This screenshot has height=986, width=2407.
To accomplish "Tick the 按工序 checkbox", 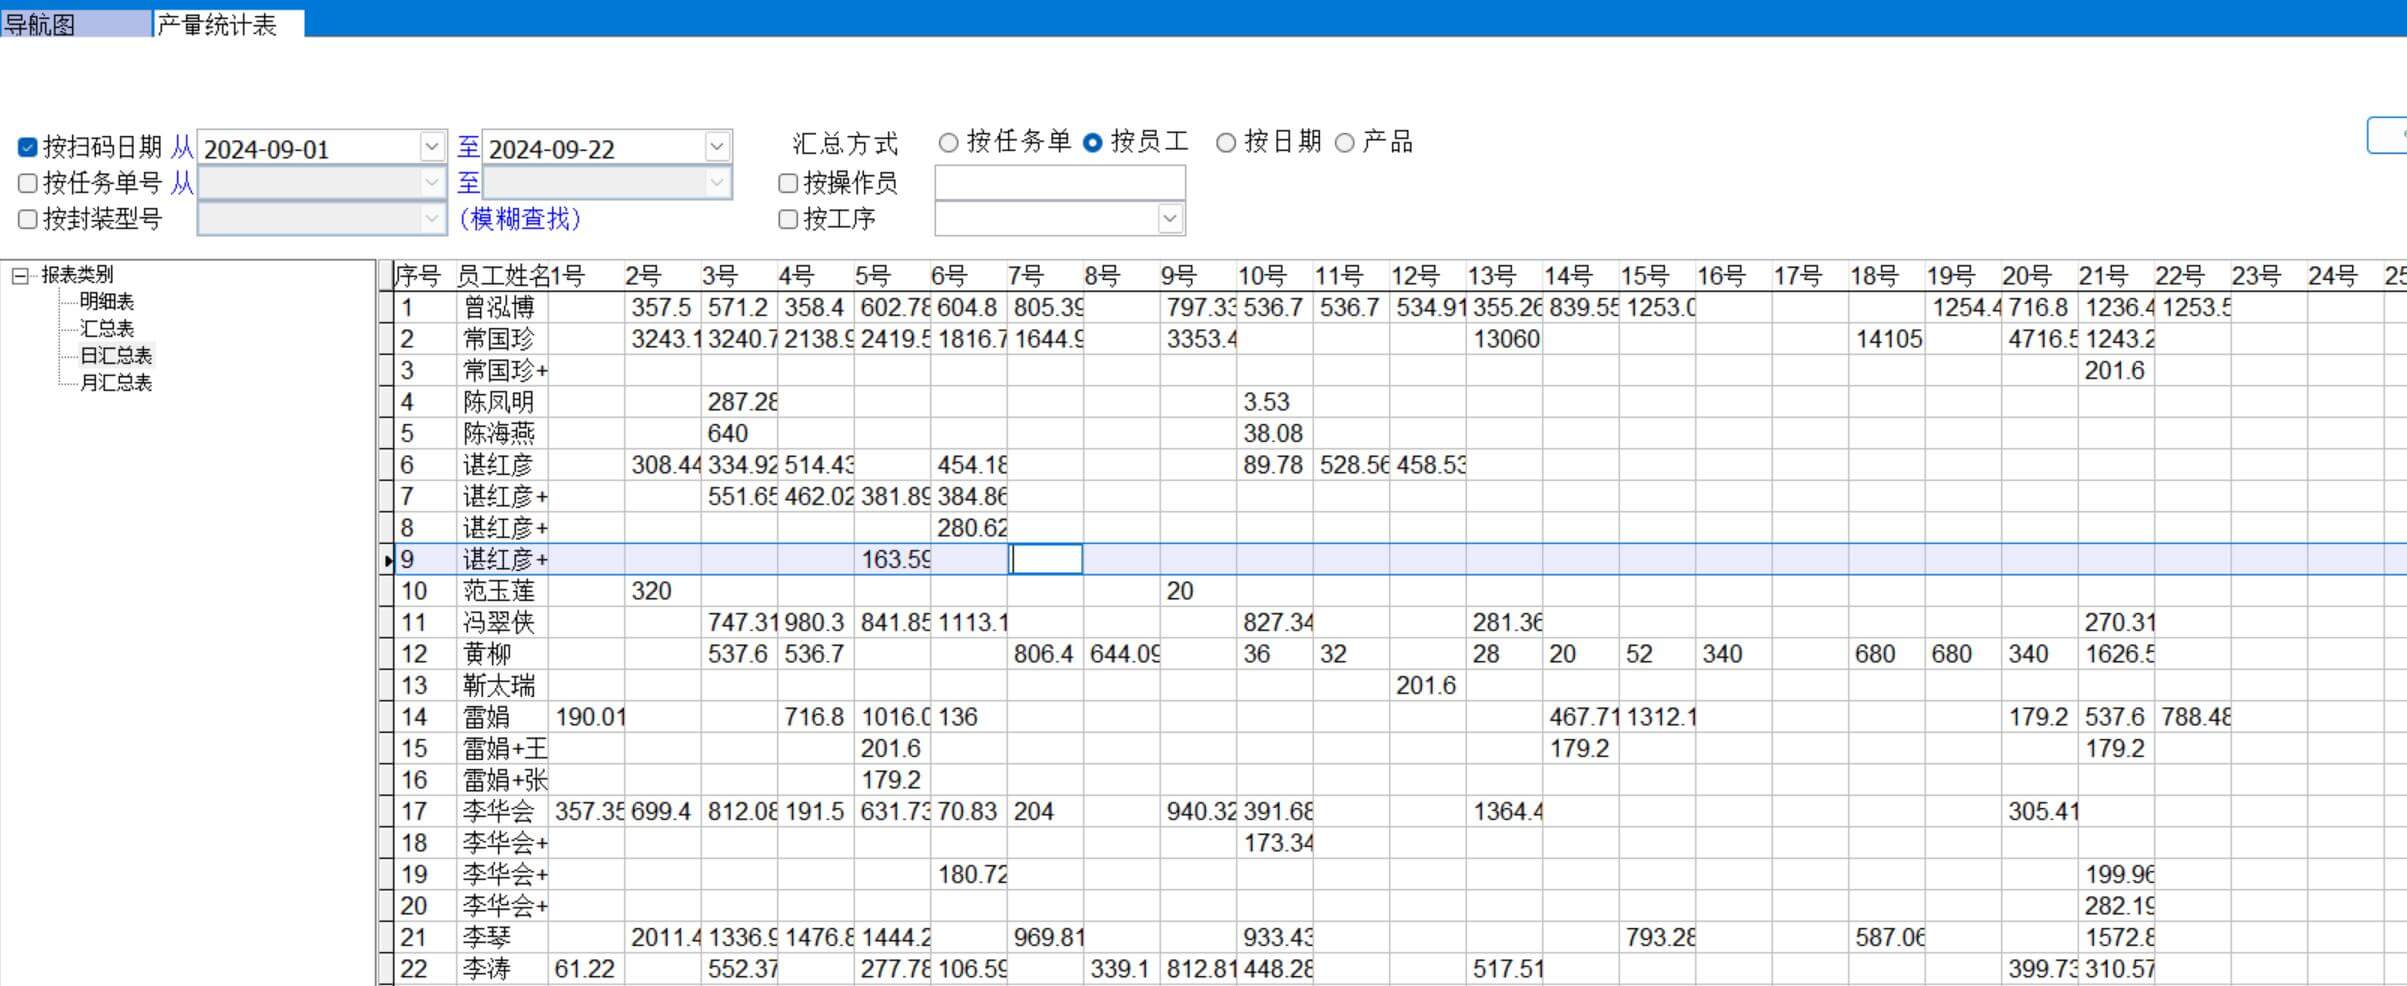I will (788, 219).
